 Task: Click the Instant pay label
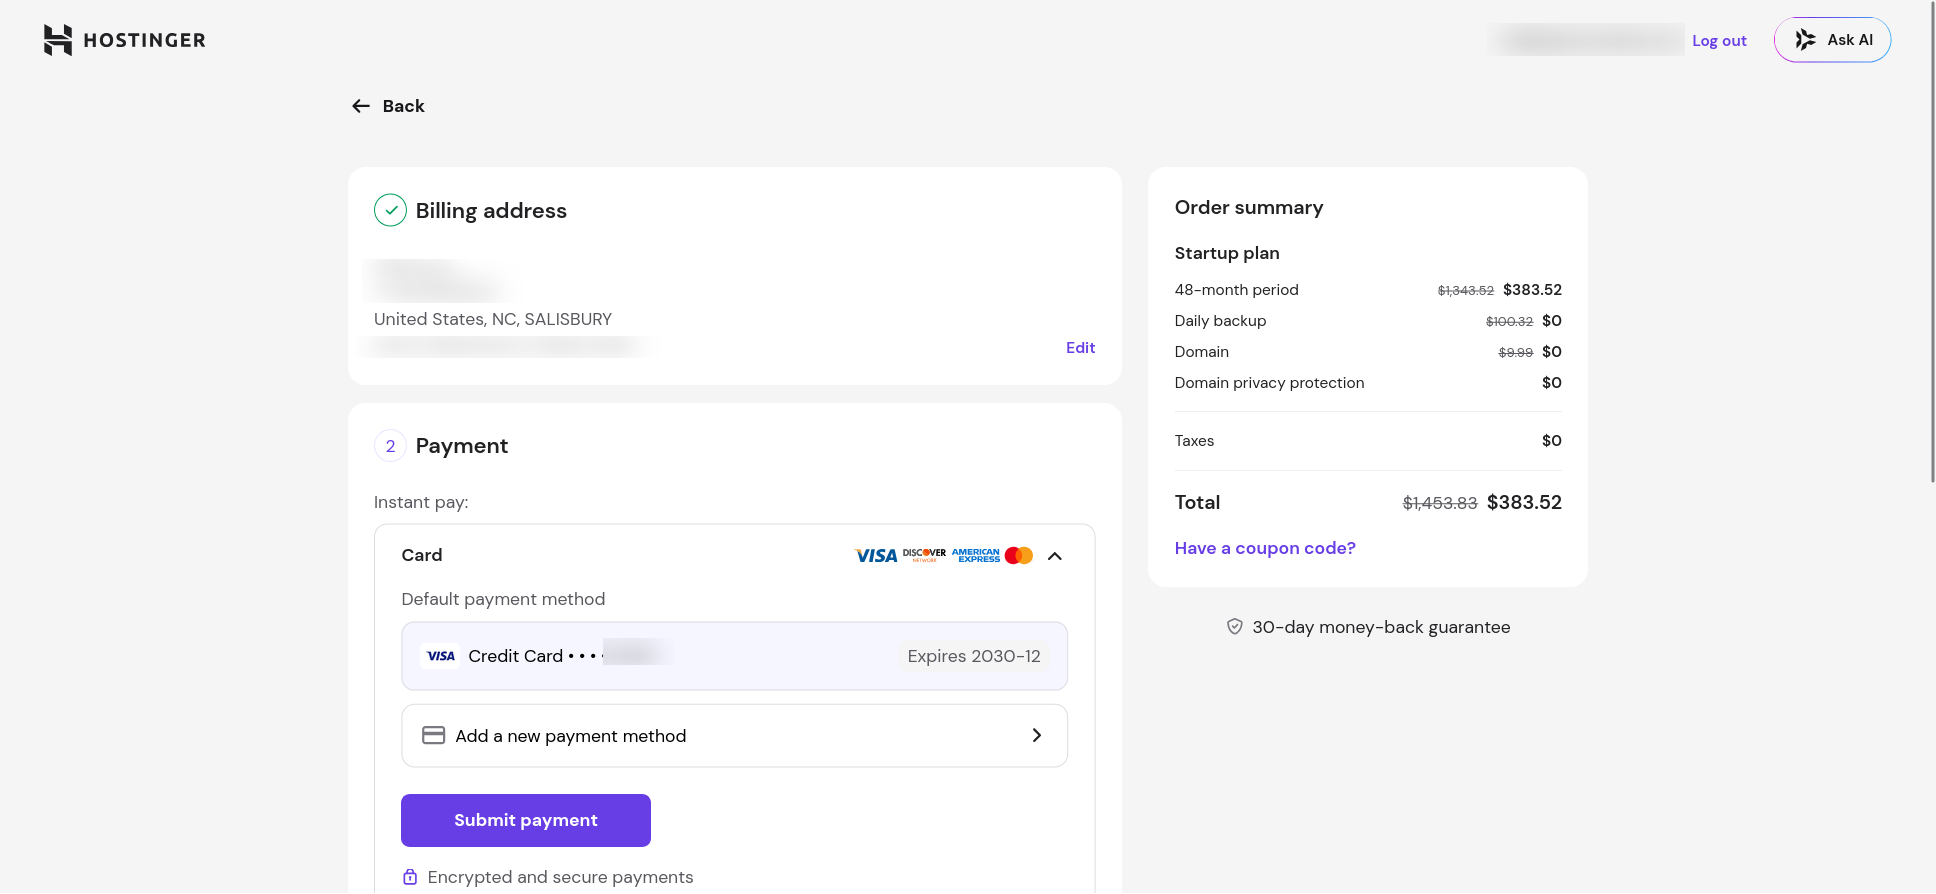(x=421, y=502)
